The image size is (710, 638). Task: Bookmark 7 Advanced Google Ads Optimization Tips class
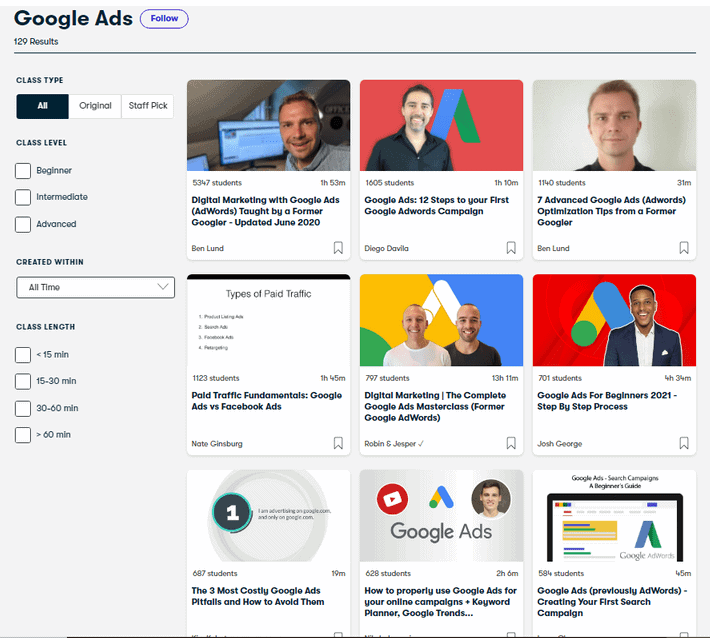(x=684, y=248)
